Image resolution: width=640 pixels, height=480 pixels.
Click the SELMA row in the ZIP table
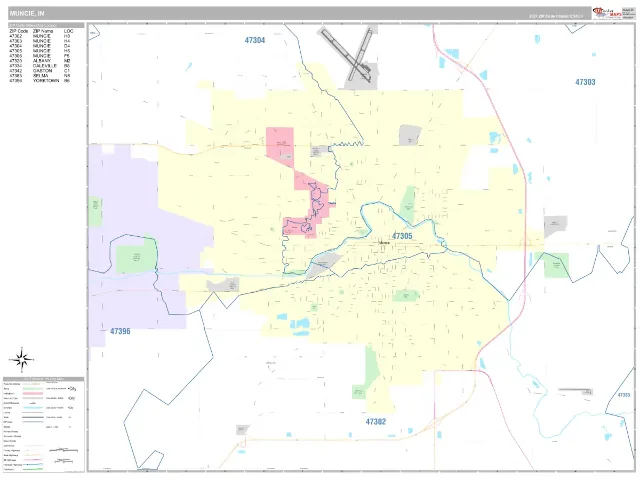click(x=40, y=76)
